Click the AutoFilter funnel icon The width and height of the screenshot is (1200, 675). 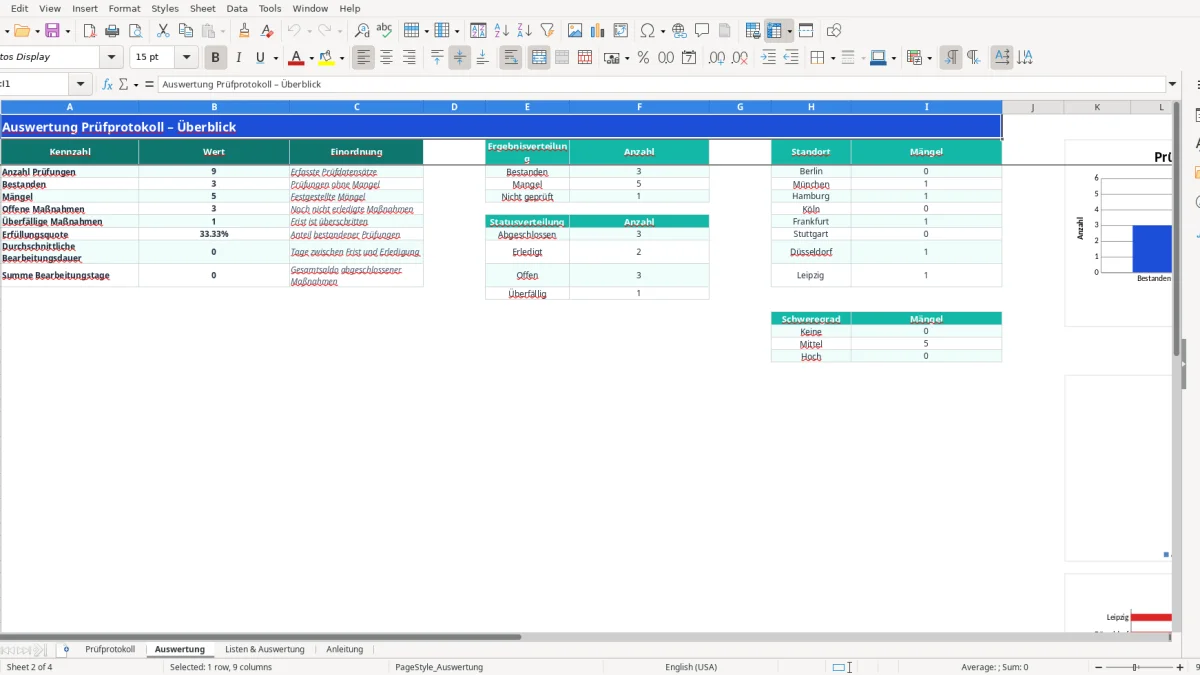(x=547, y=31)
